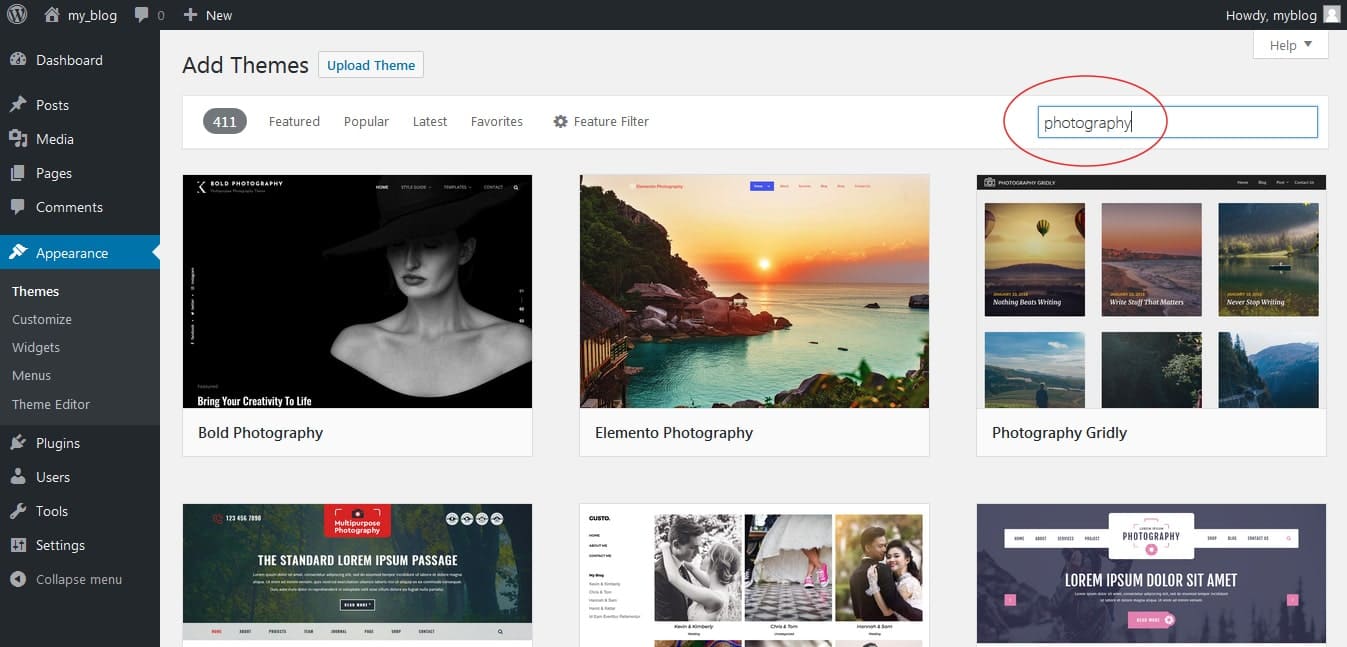Click the Feature Filter gear icon
The image size is (1347, 647).
point(560,122)
